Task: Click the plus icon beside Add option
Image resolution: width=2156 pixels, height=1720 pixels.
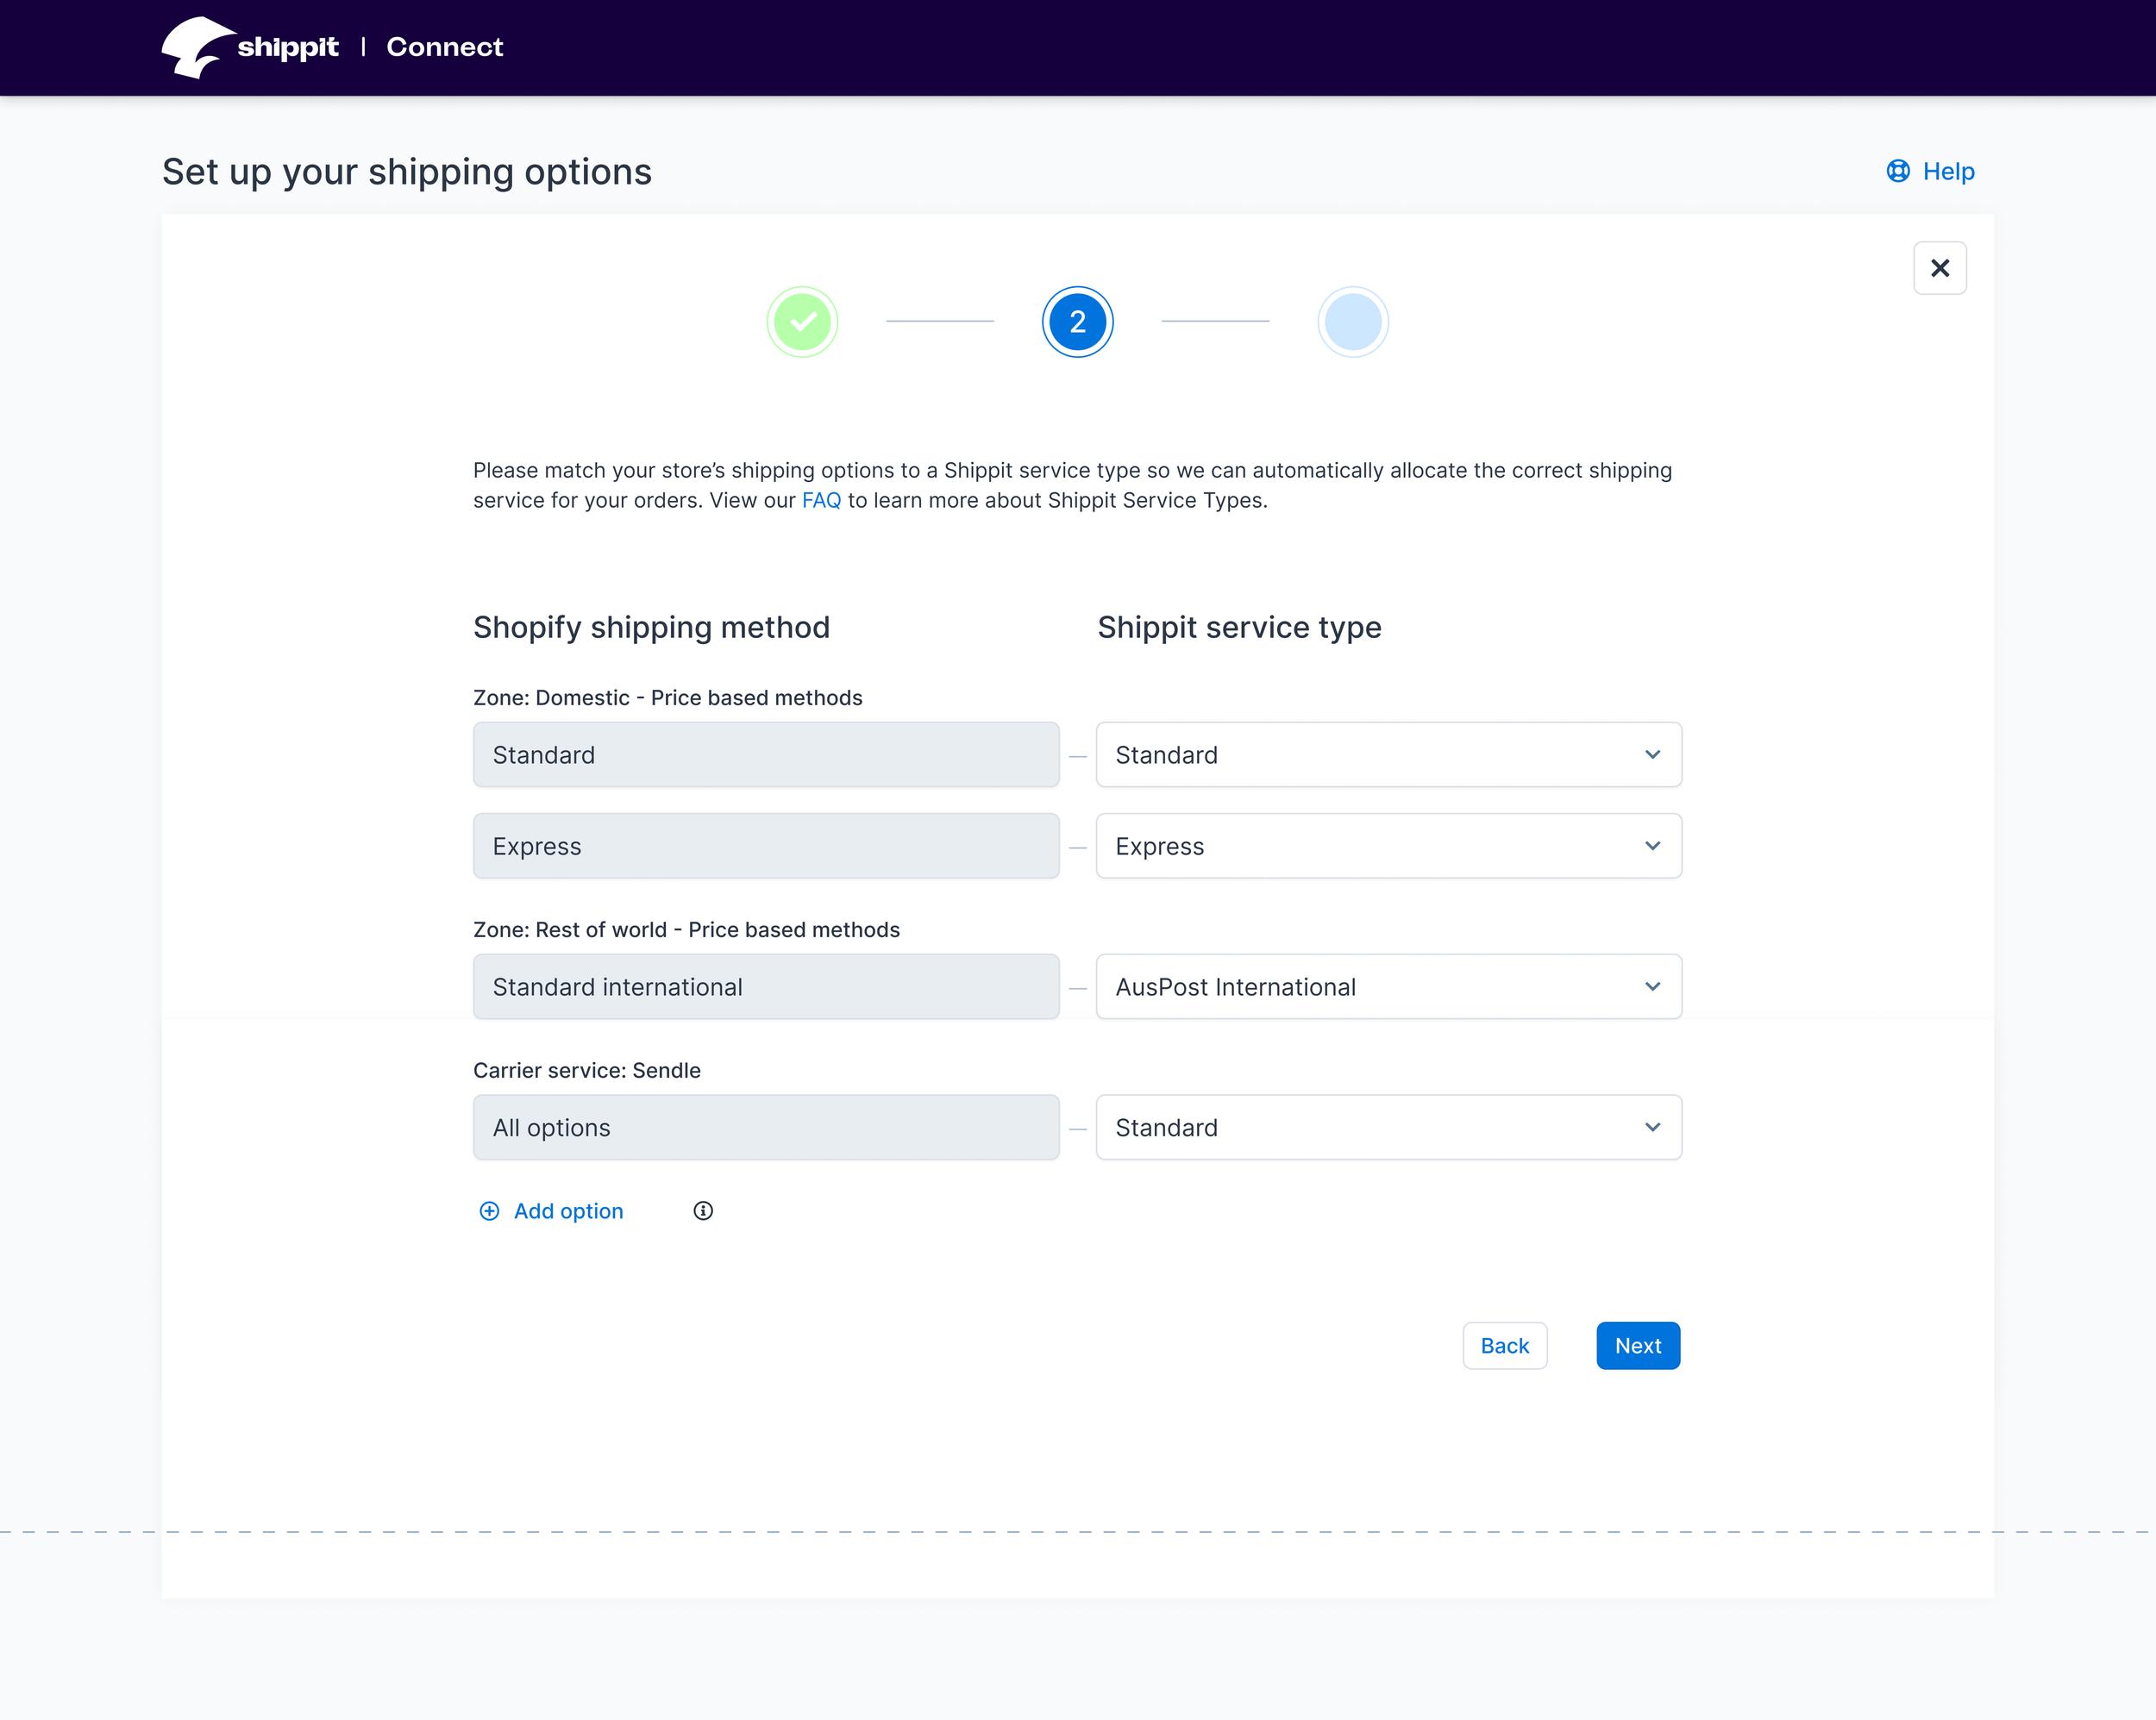Action: pos(489,1211)
